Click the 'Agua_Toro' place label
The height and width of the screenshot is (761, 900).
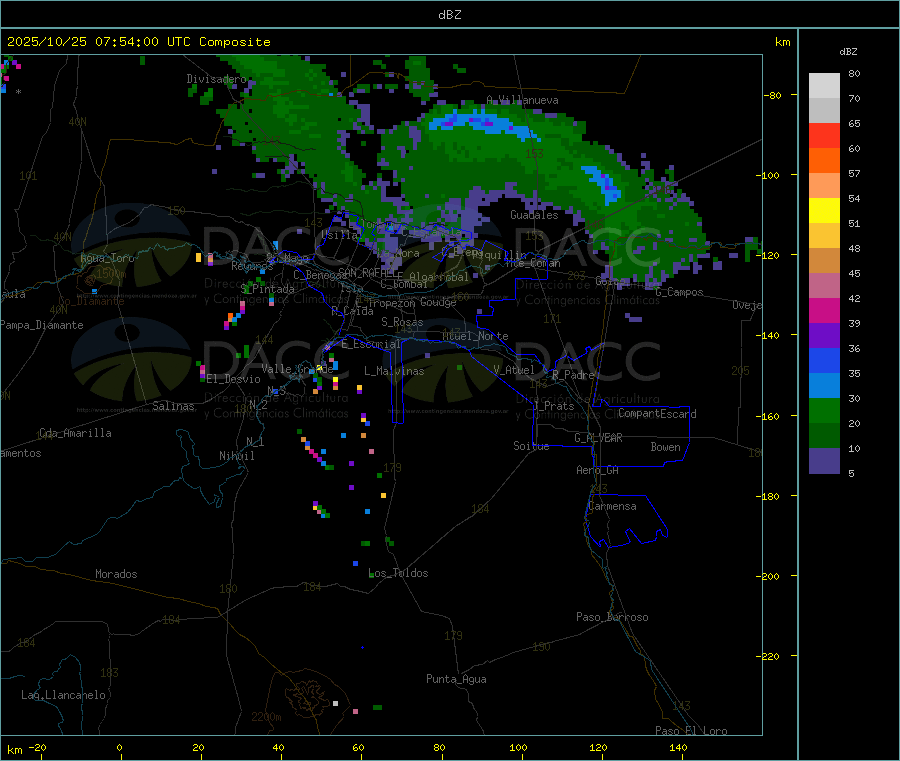107,258
